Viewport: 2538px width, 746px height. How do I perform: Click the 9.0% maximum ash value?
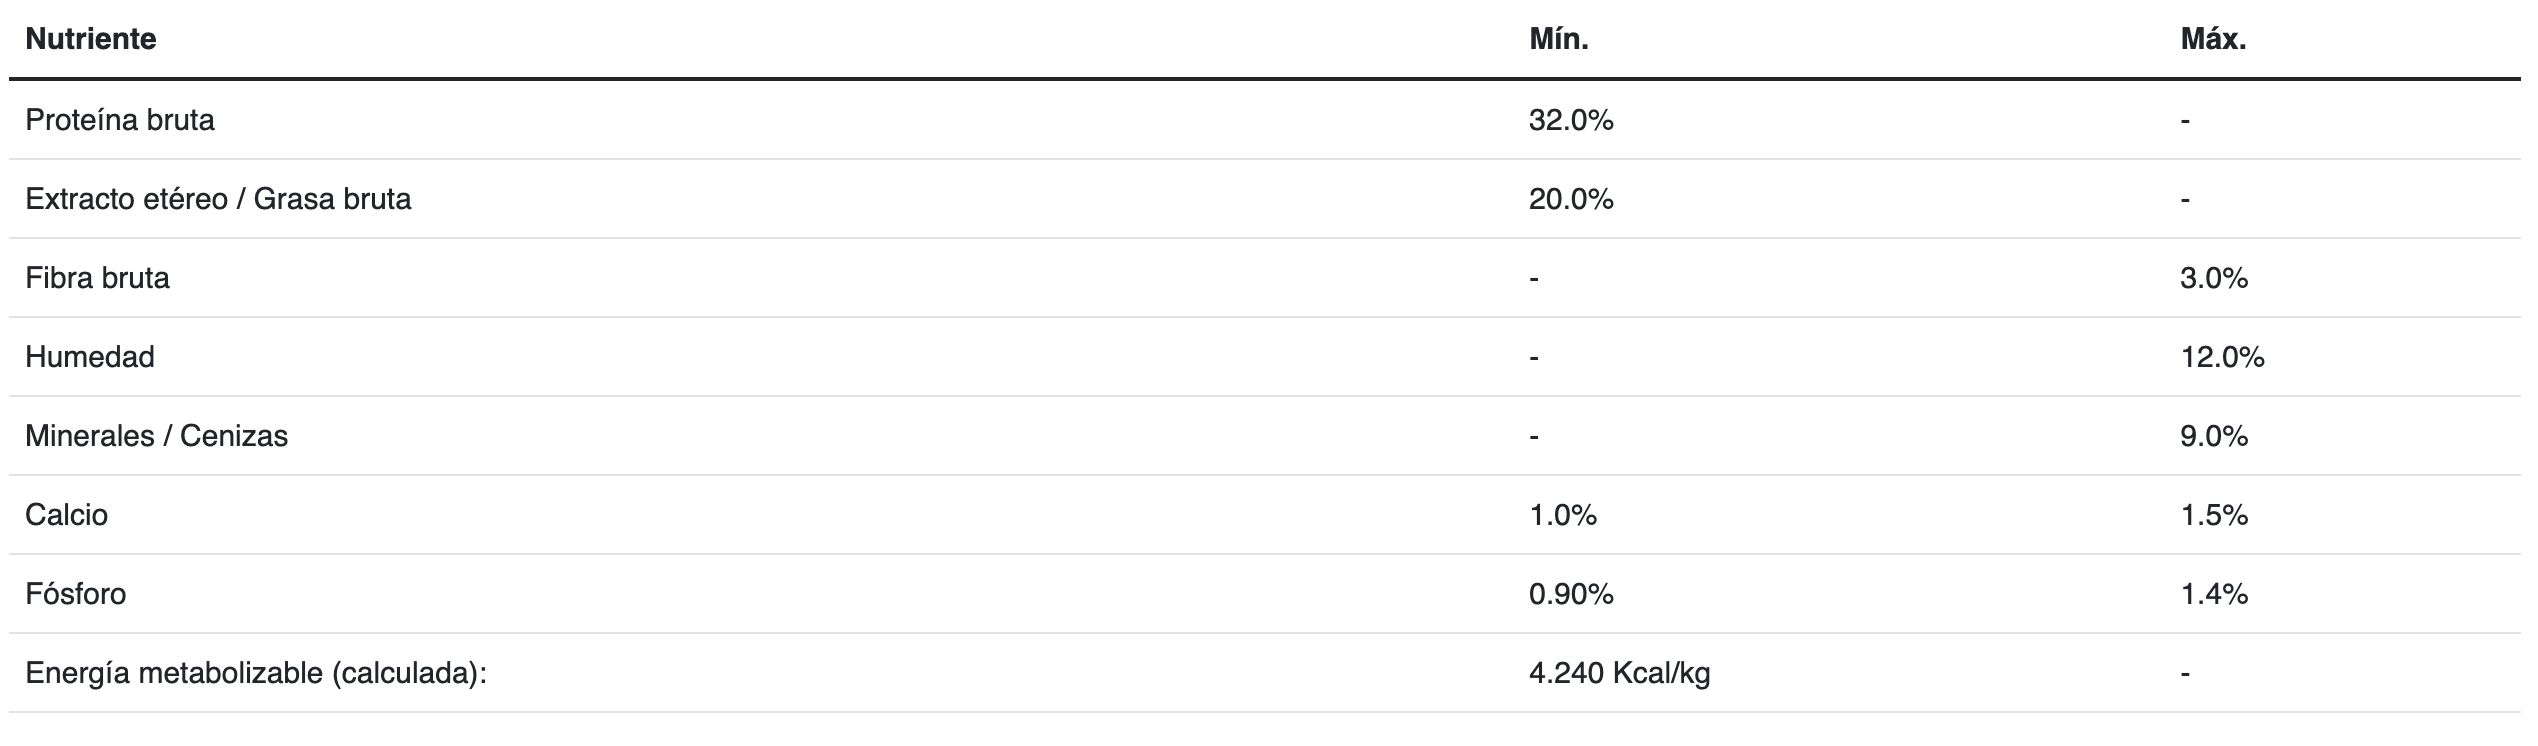coord(2214,436)
